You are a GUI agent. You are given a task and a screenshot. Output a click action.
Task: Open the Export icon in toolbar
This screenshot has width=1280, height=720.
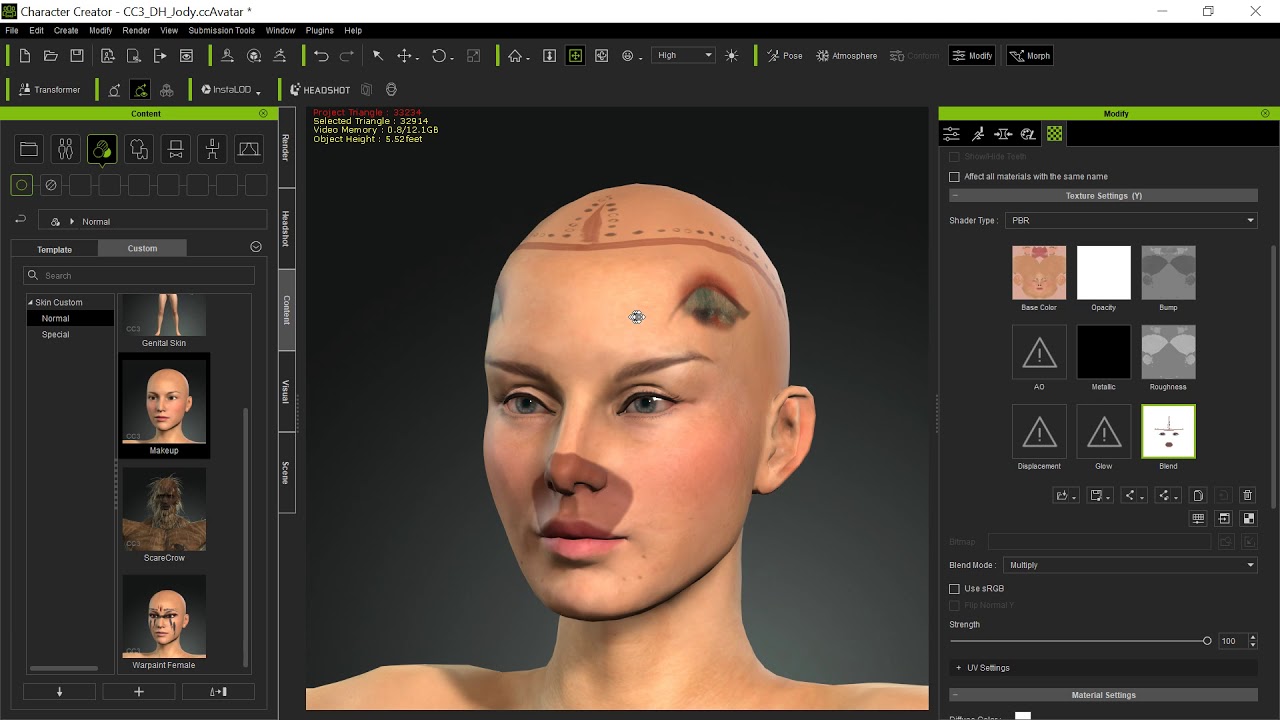coord(159,56)
